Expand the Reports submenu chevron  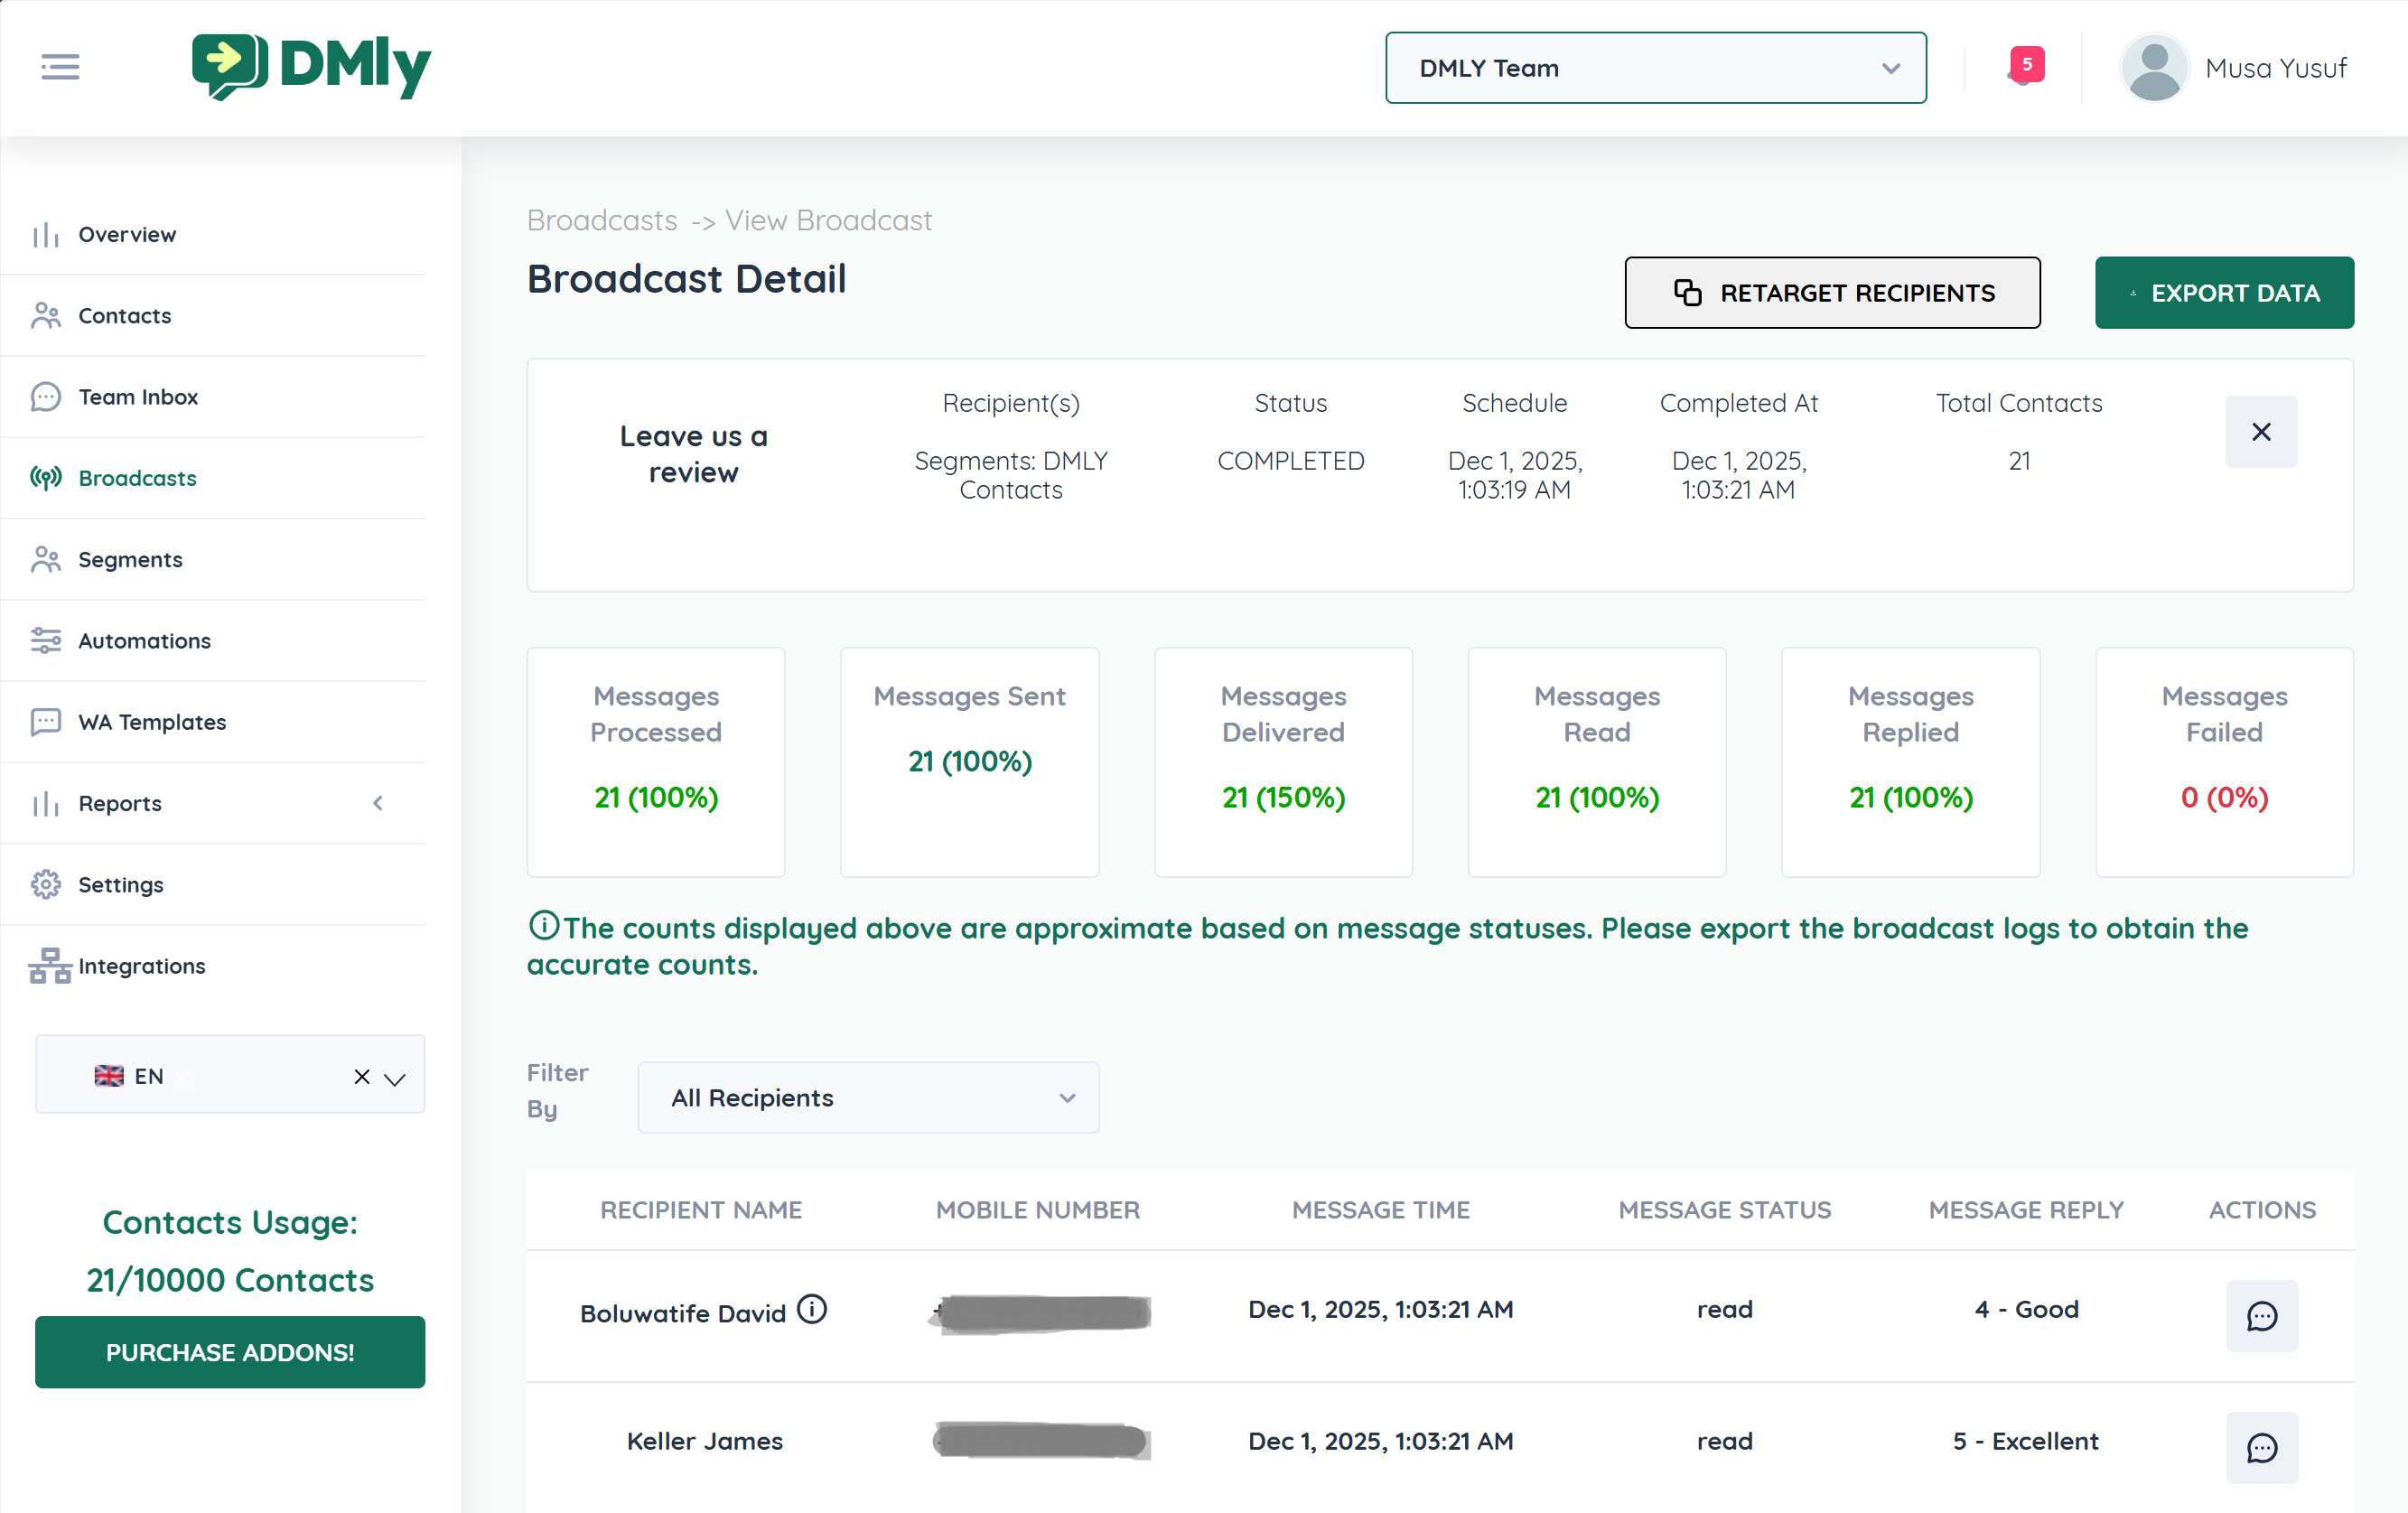point(378,803)
